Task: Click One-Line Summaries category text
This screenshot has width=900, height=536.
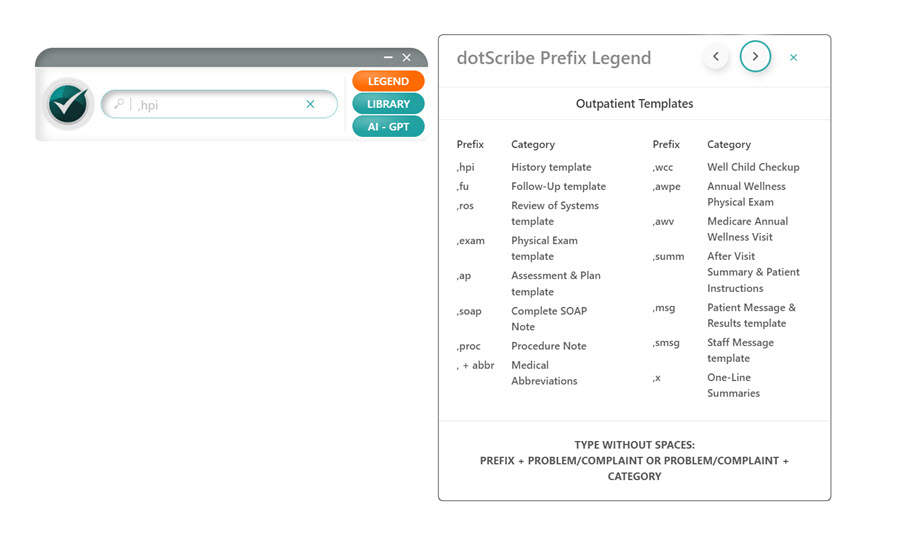Action: click(x=733, y=385)
